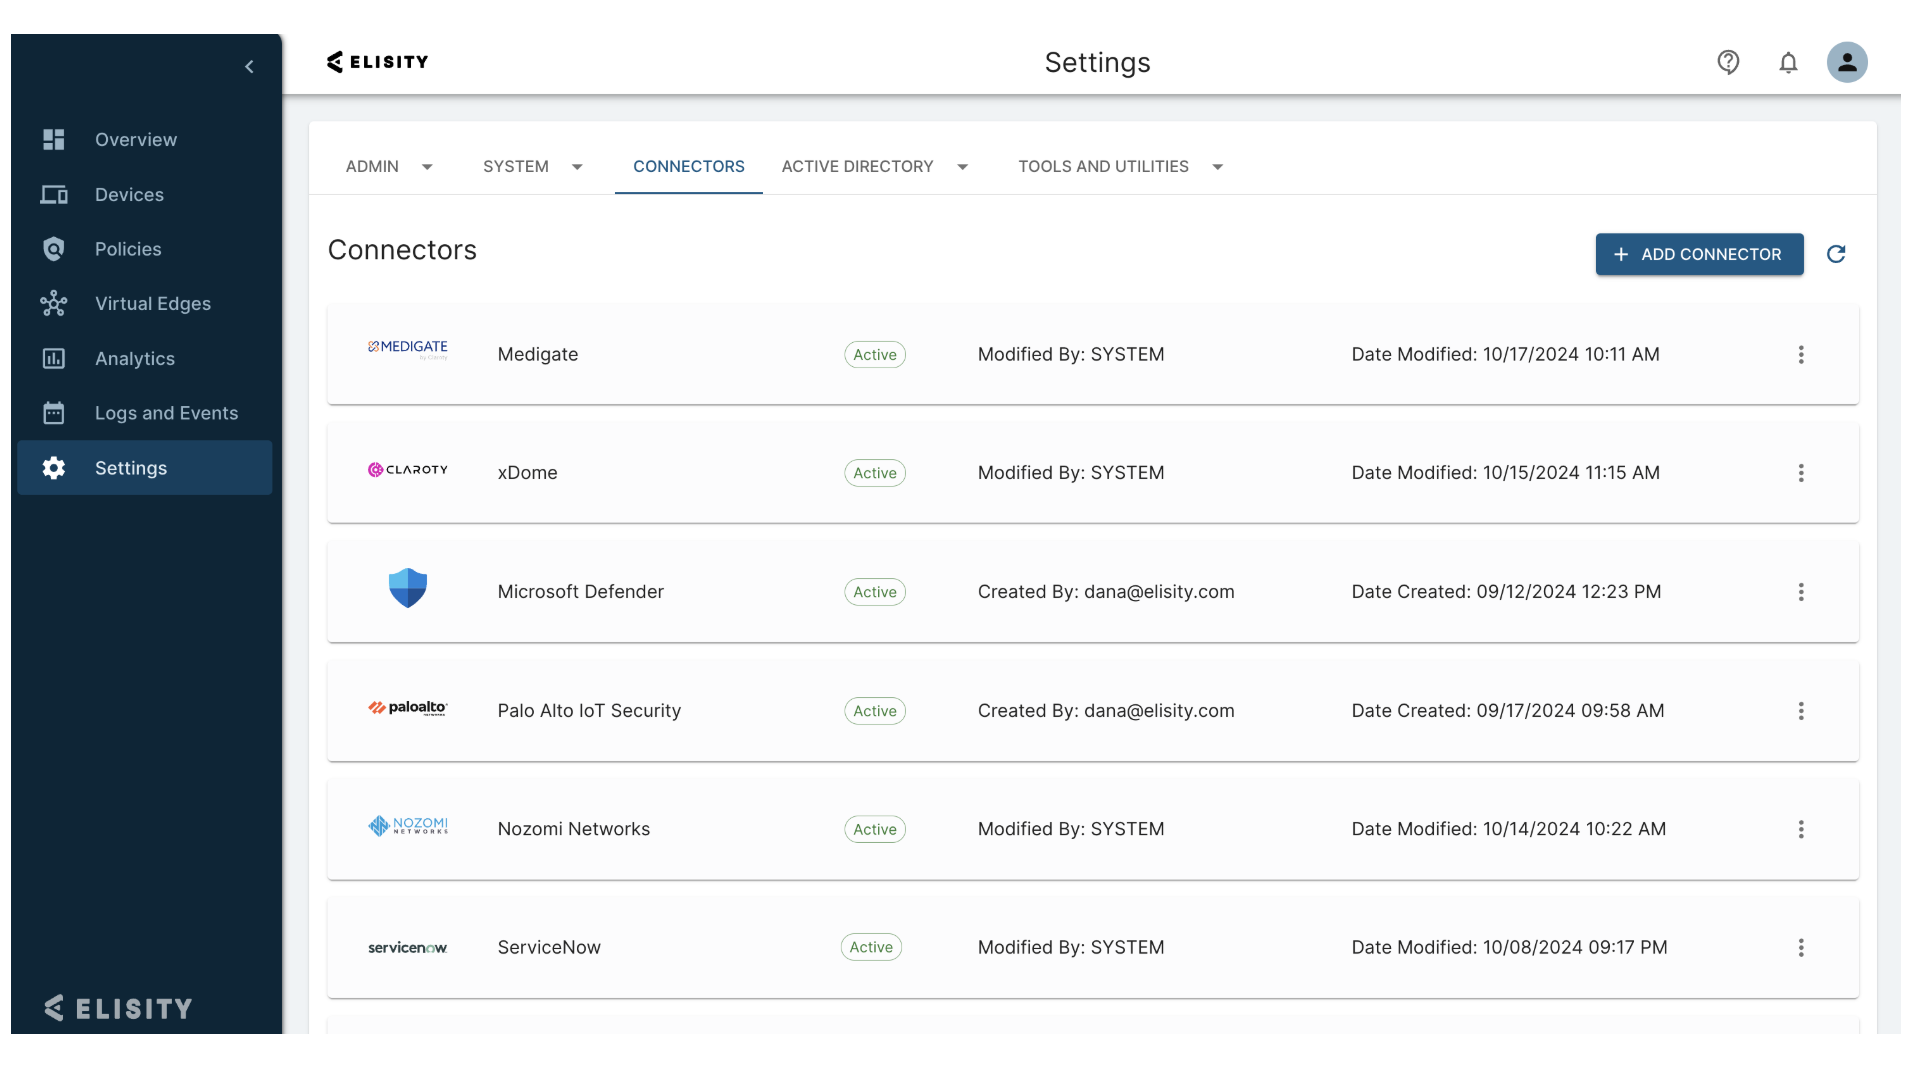Select the Palo Alto IoT Security name
This screenshot has width=1926, height=1066.
pyautogui.click(x=589, y=711)
